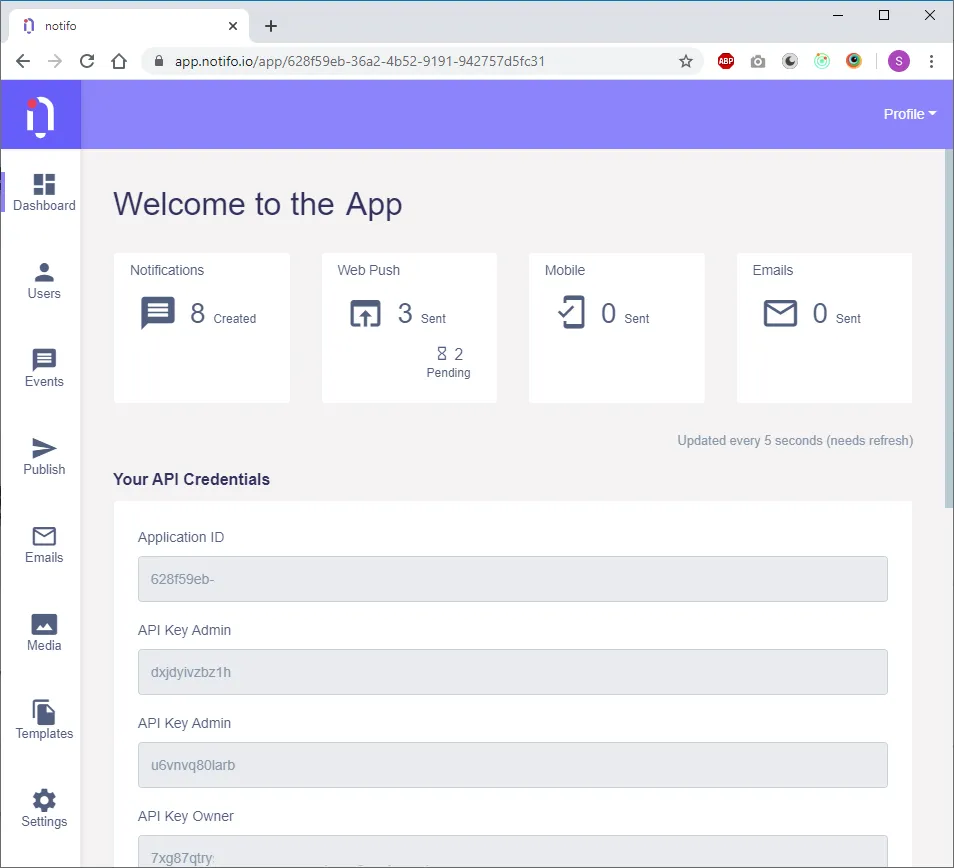Click the address bar URL
The image size is (954, 868).
pos(360,61)
